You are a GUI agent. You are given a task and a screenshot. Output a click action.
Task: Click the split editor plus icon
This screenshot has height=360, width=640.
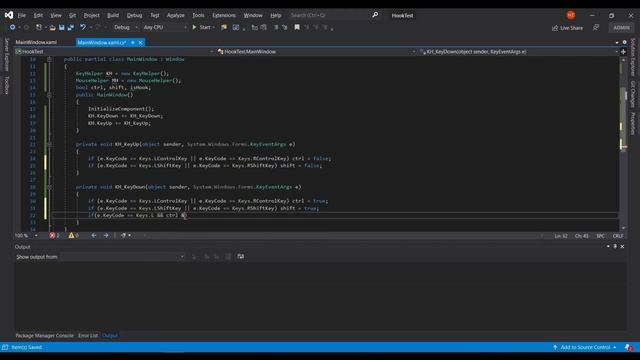pyautogui.click(x=623, y=52)
